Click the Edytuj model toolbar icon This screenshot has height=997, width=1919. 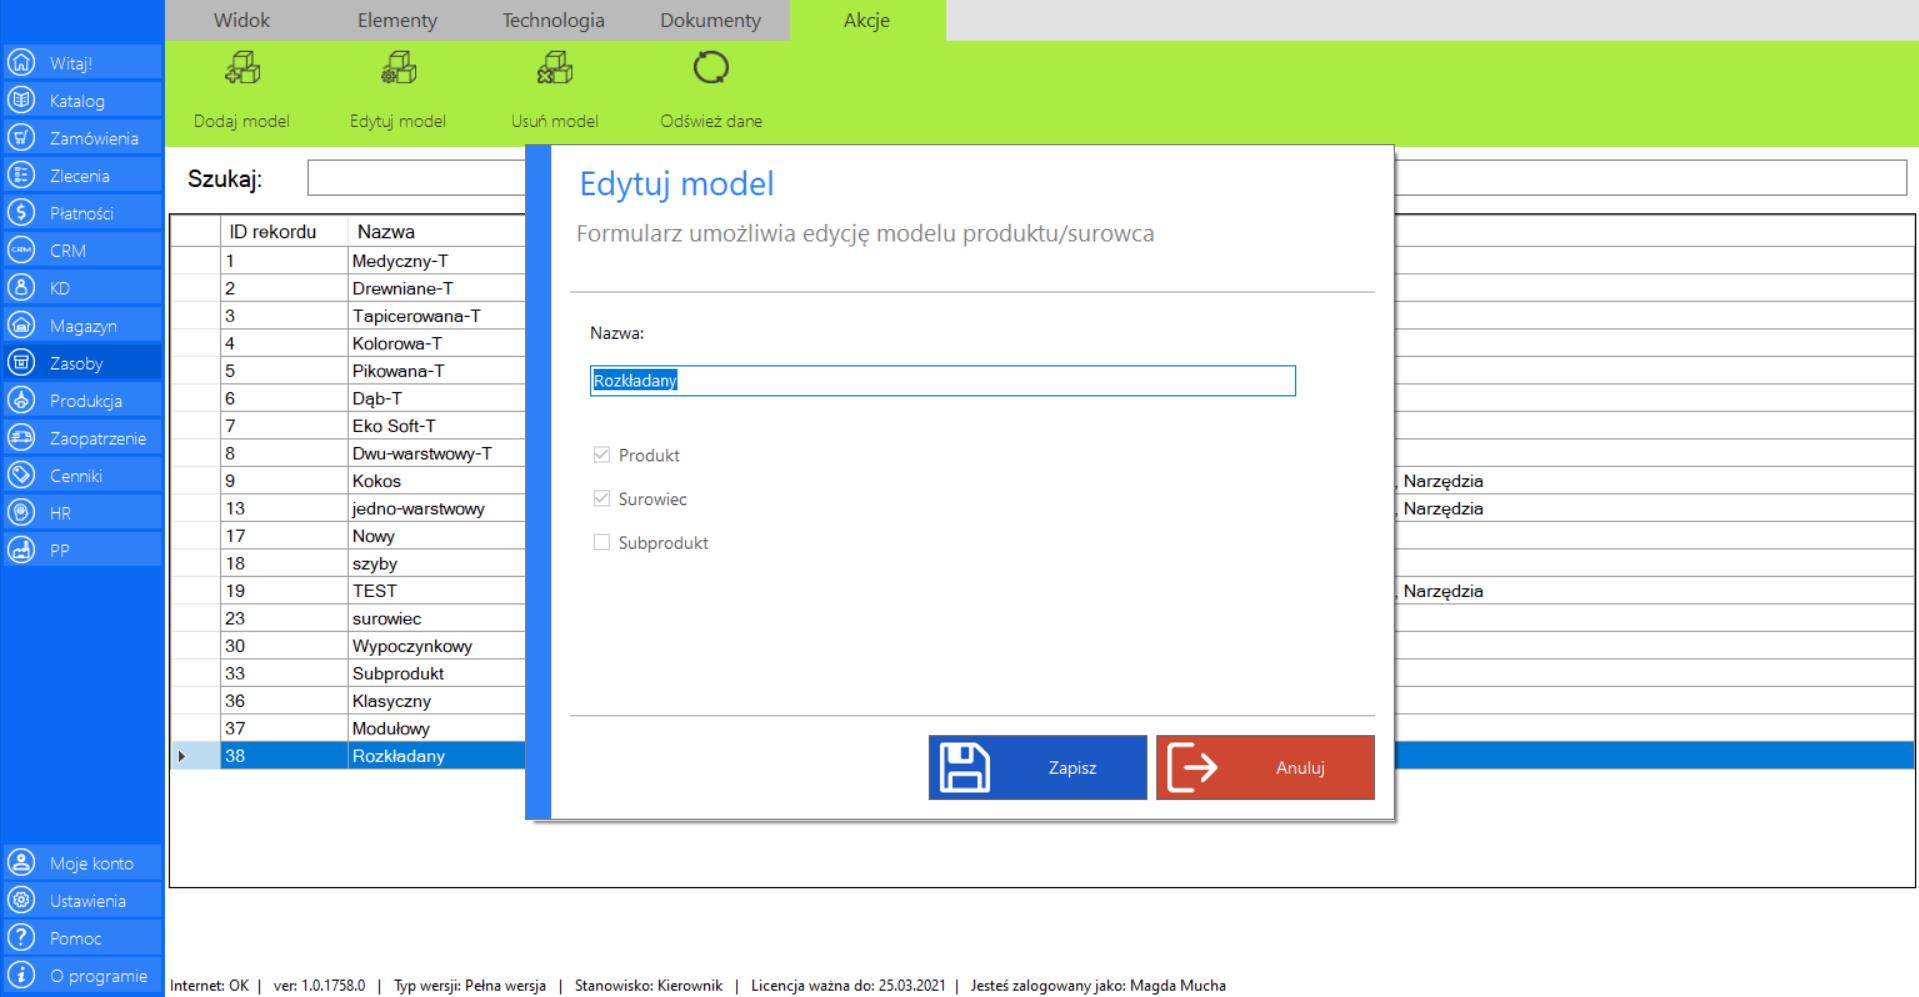point(398,70)
